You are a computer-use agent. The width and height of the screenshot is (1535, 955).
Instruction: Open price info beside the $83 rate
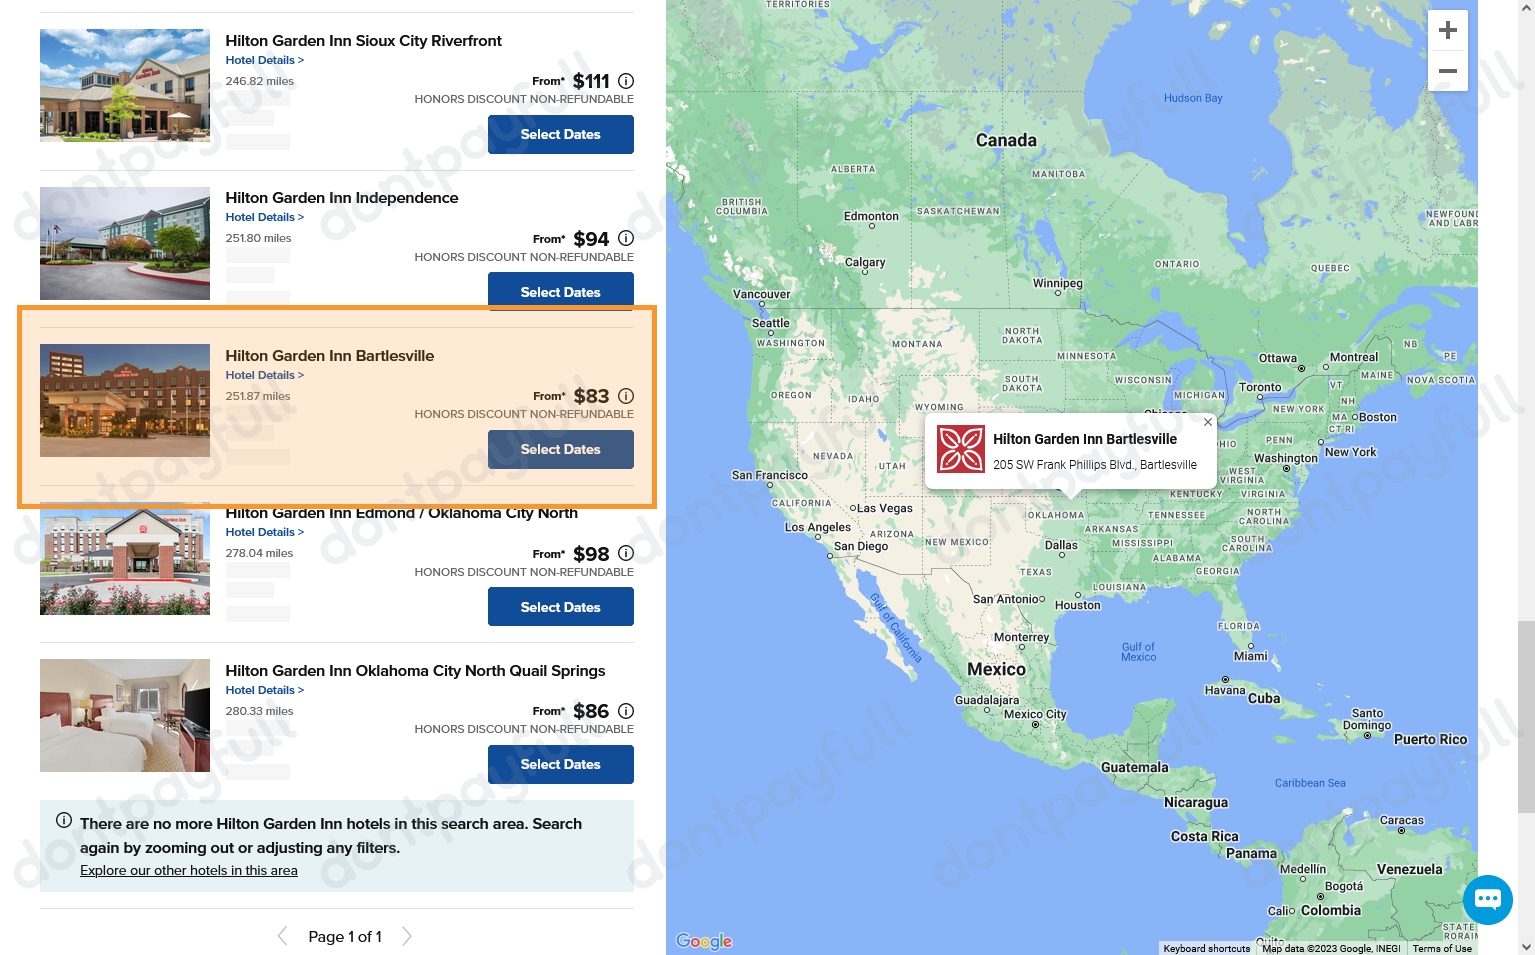point(626,396)
